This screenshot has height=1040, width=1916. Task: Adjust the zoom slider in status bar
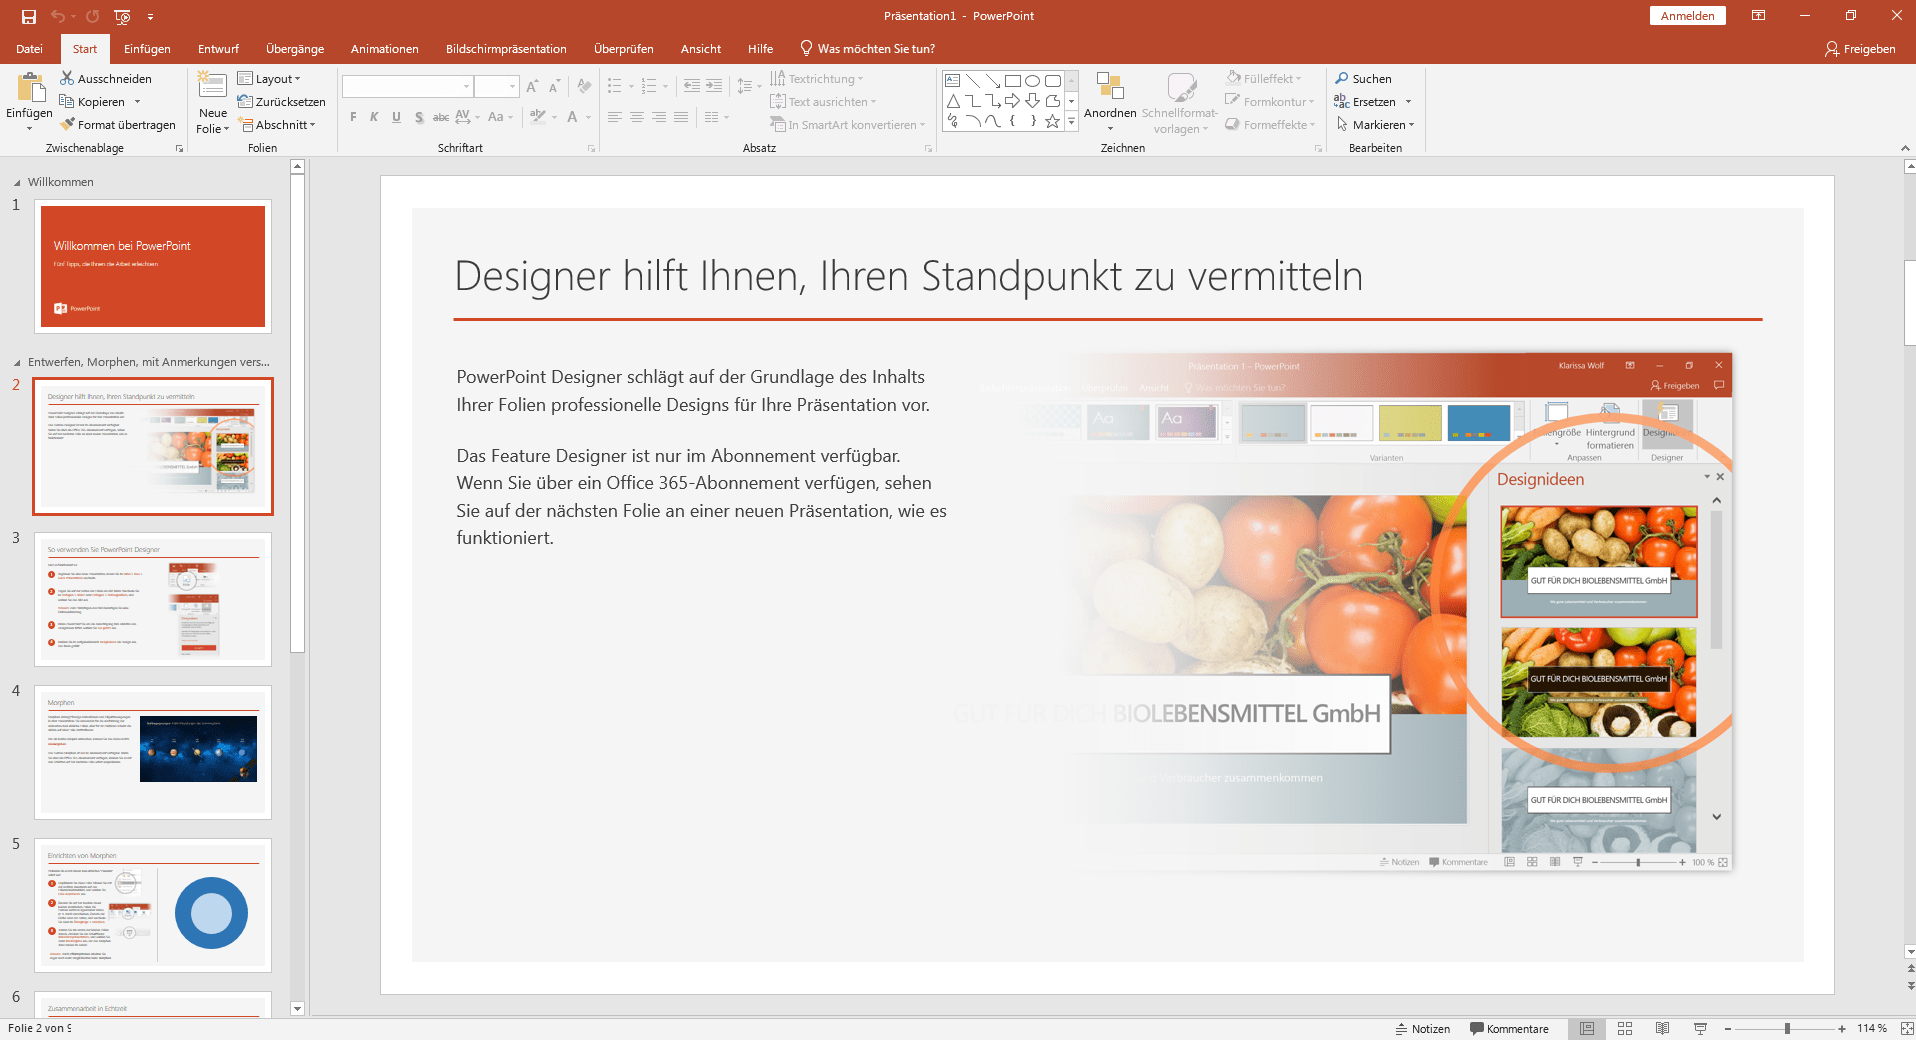[1786, 1028]
